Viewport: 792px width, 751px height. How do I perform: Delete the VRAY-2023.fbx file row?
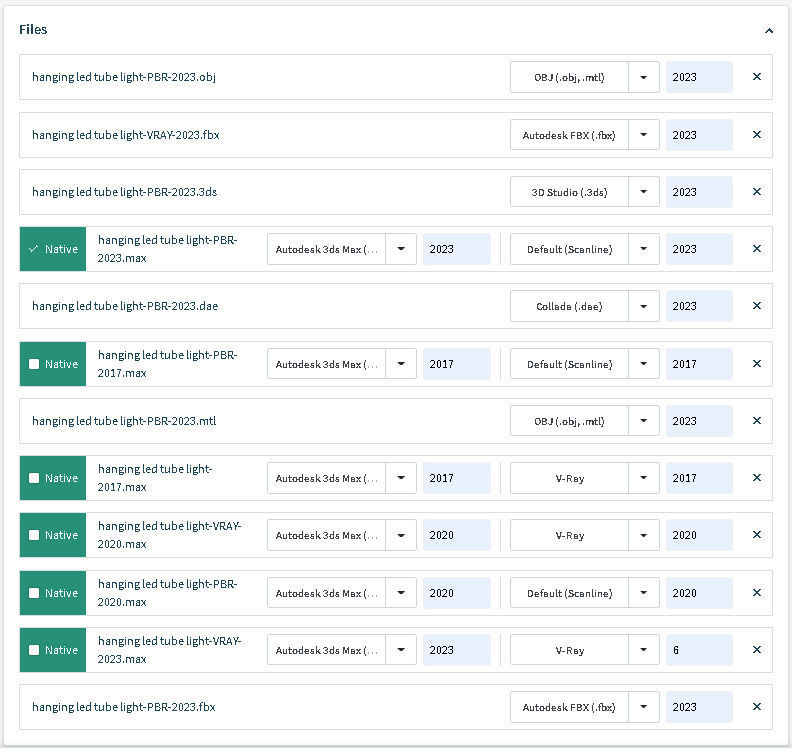[756, 135]
